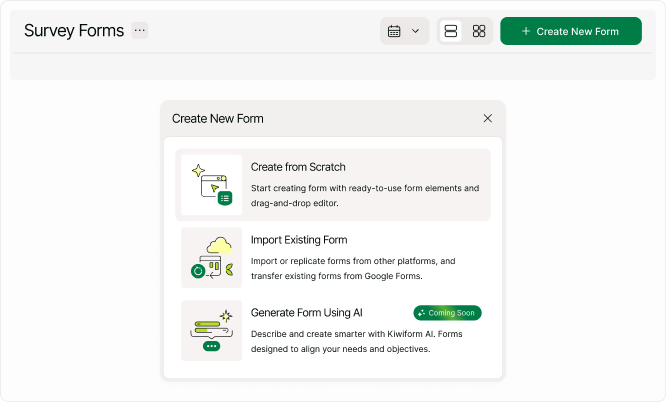Click description starting 'Describe and create smarter'
Viewport: 666px width, 402px height.
click(356, 341)
